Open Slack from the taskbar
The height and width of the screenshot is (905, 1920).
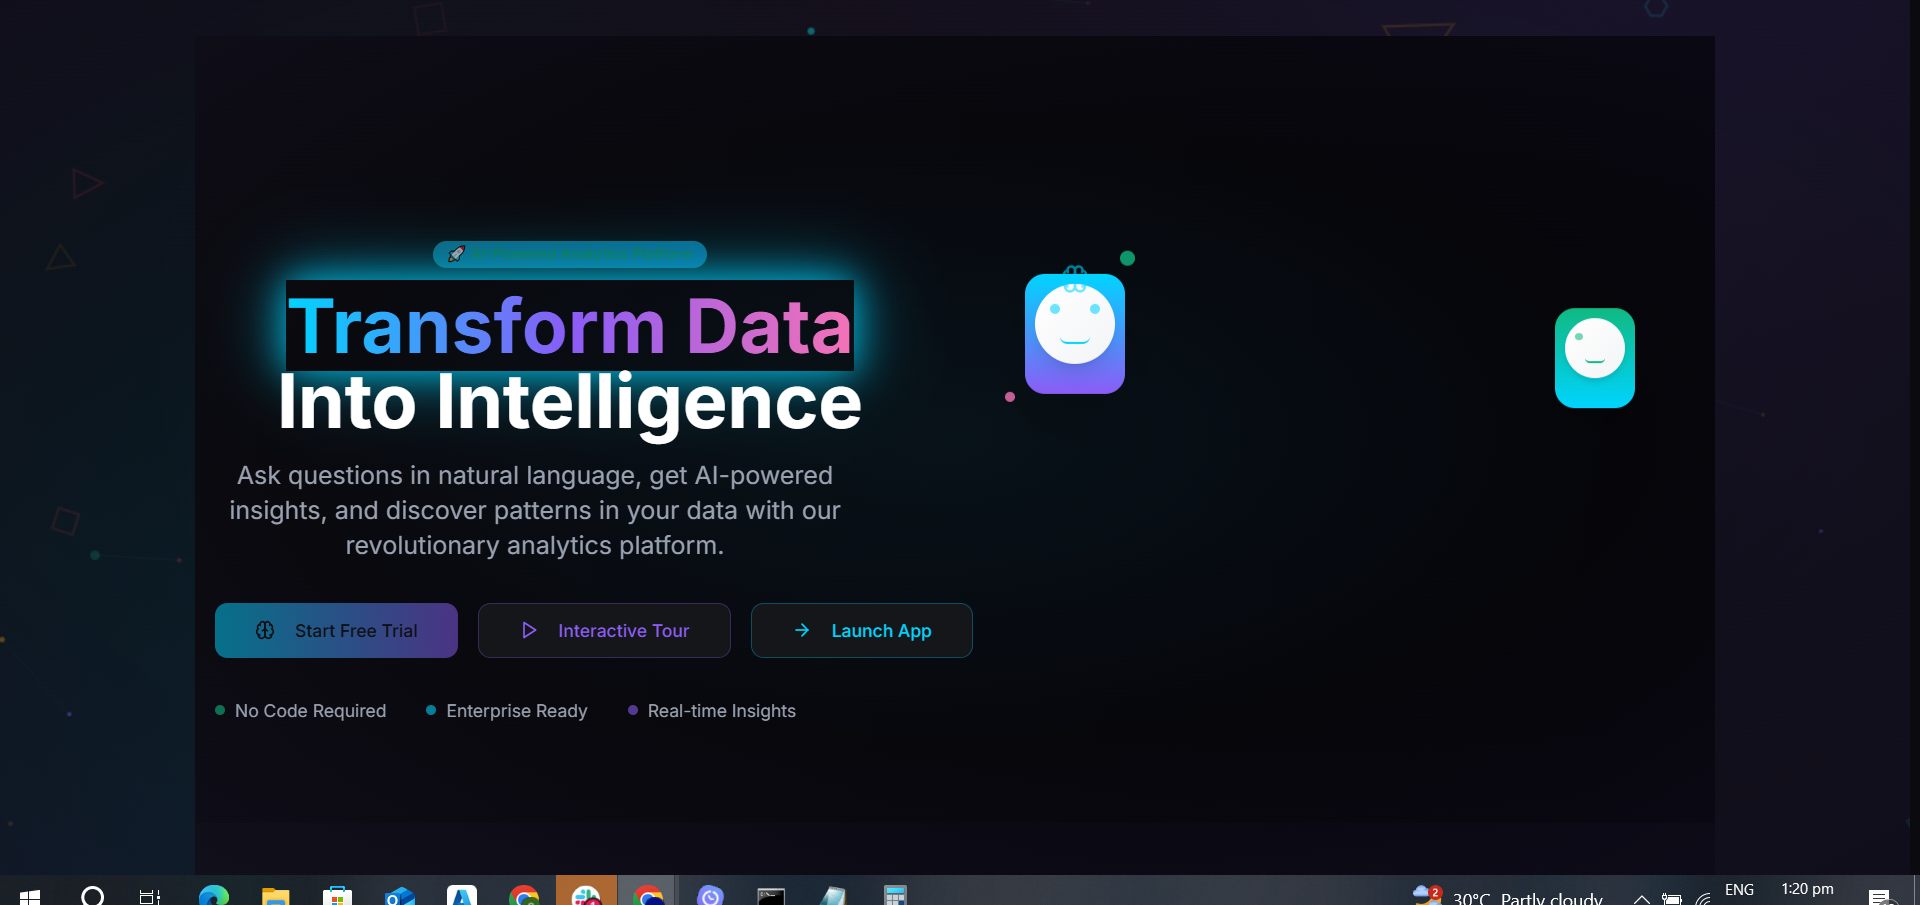[x=587, y=895]
